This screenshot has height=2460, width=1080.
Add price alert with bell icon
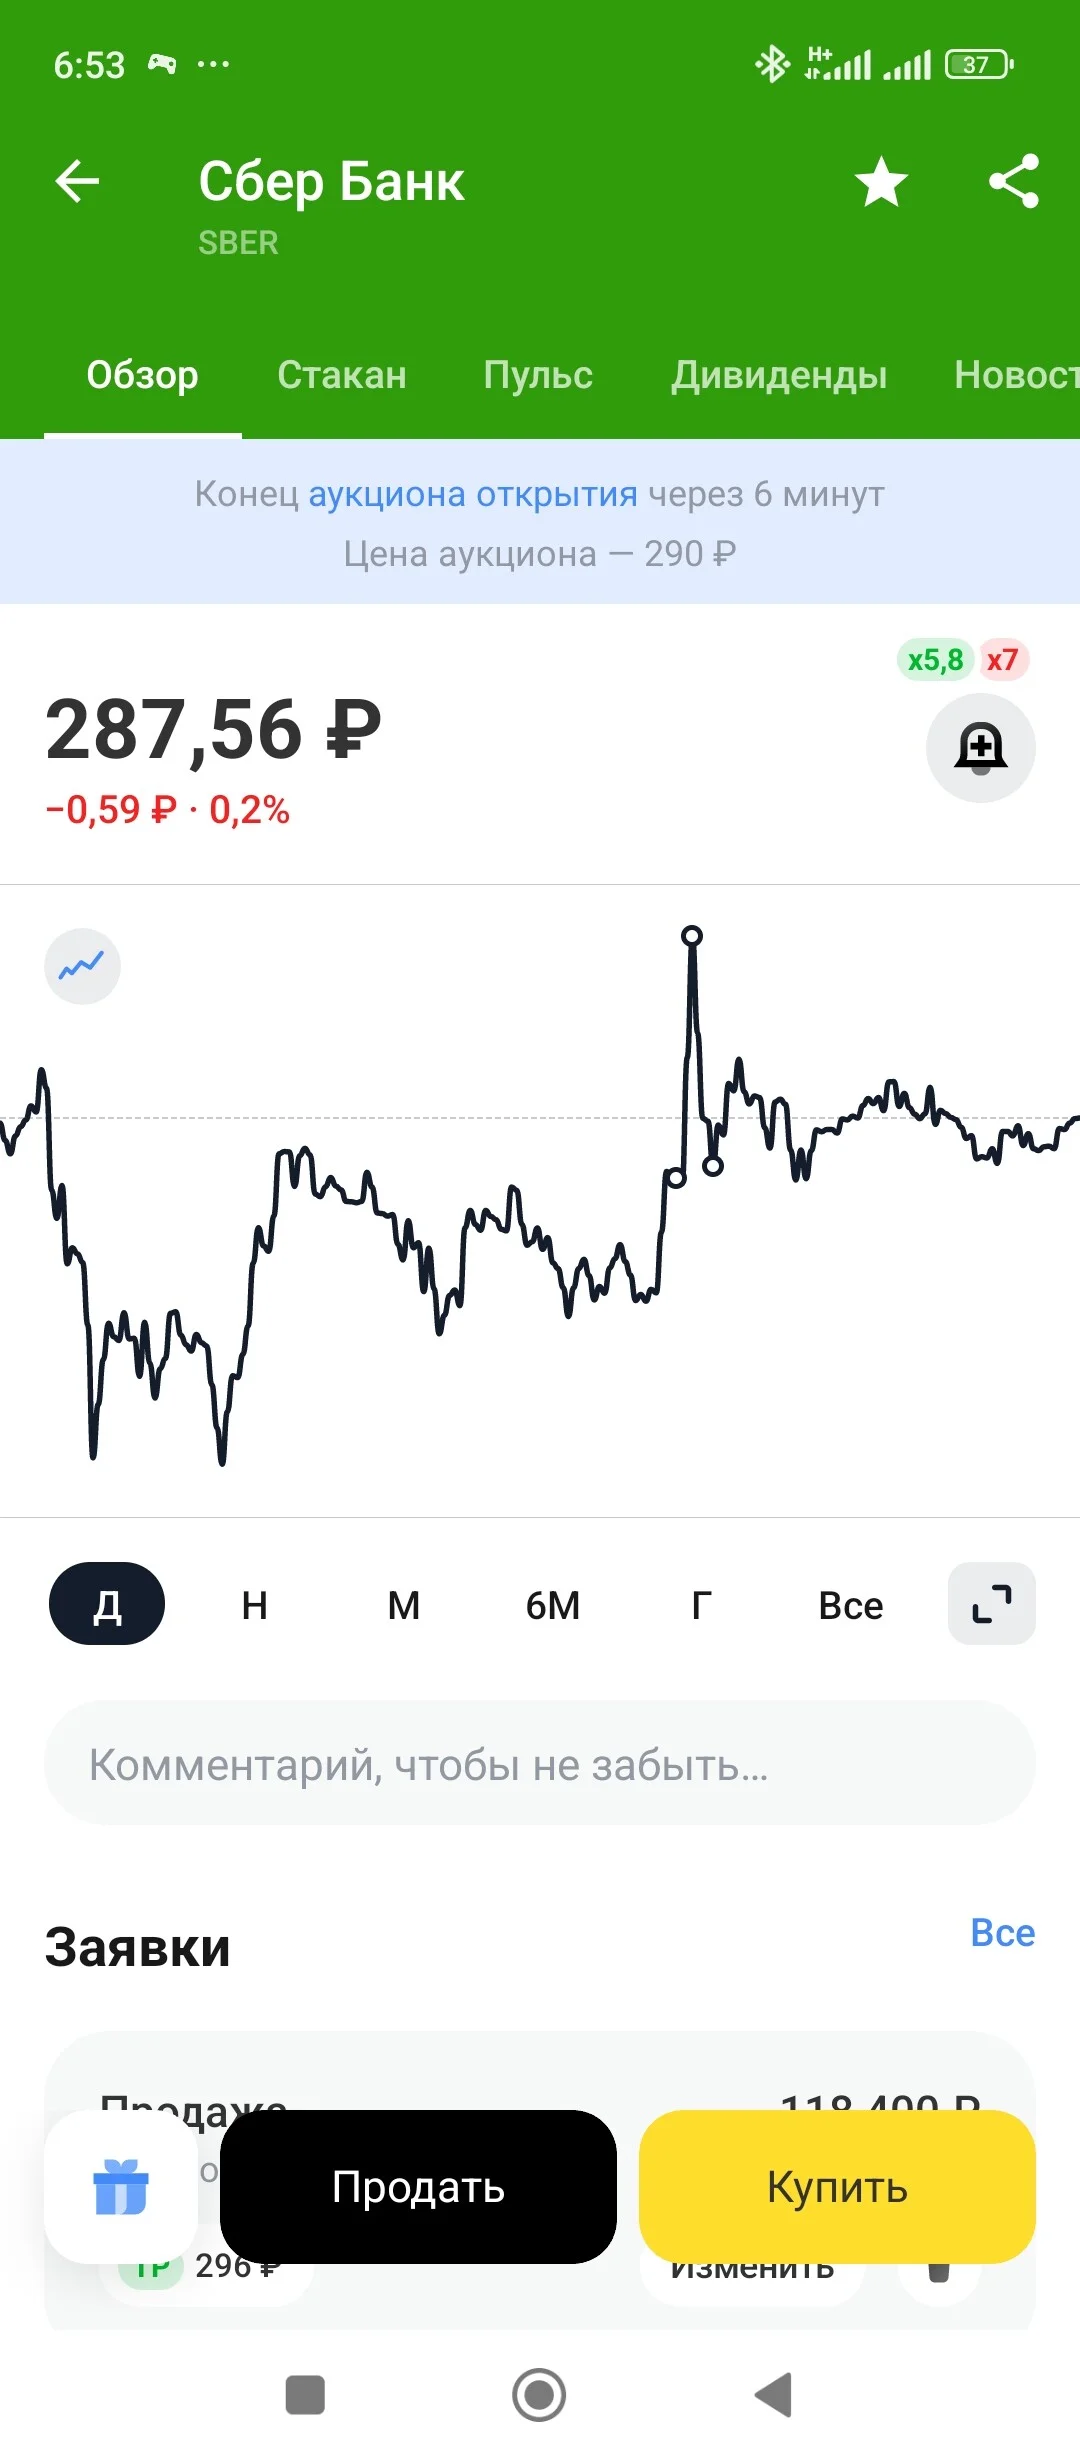click(981, 747)
